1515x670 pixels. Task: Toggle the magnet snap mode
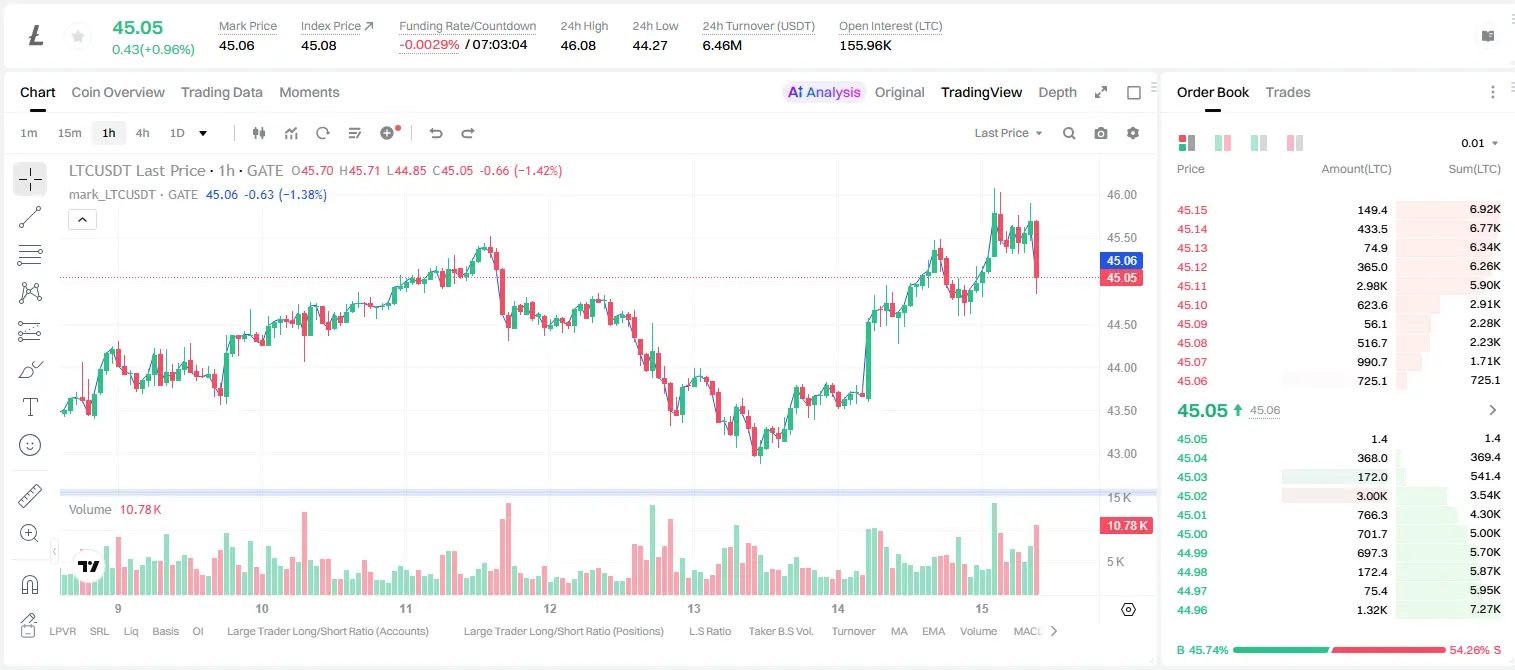coord(30,585)
